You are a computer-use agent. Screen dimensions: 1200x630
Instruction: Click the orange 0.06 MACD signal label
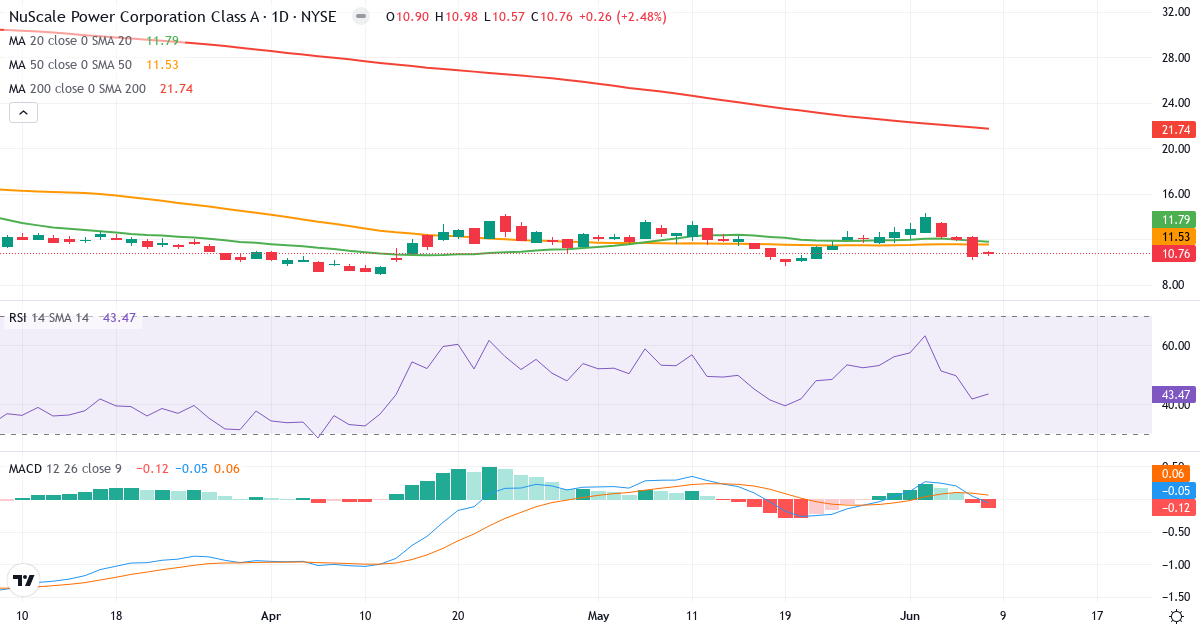pos(1175,473)
